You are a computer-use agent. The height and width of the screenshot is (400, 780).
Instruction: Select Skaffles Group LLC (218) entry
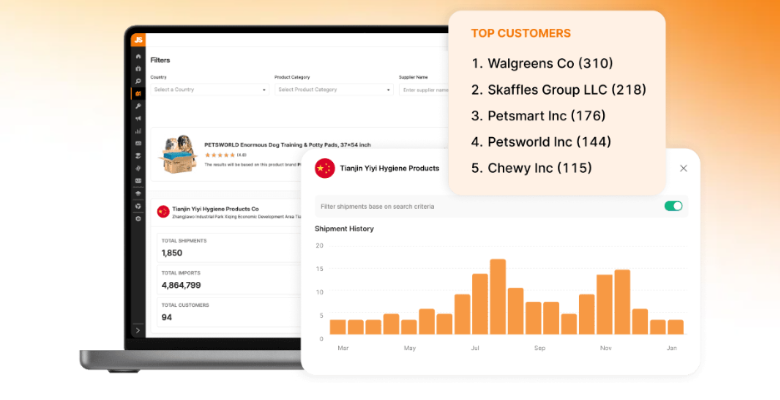[x=559, y=90]
